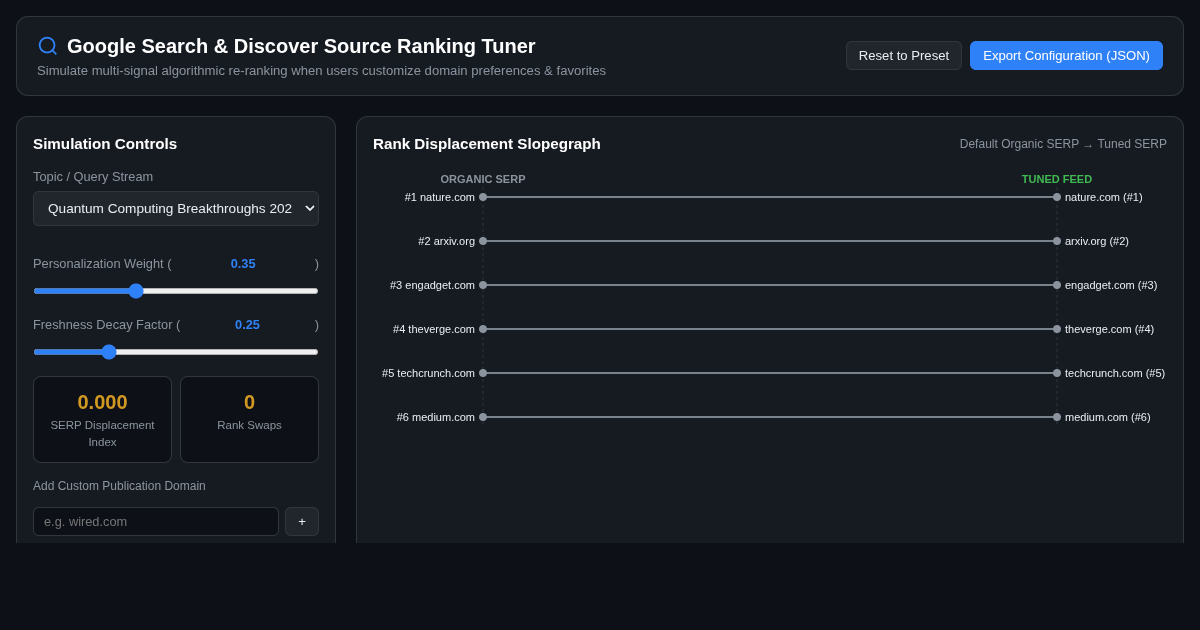This screenshot has width=1200, height=630.
Task: Adjust the Personalization Weight slider
Action: (176, 291)
